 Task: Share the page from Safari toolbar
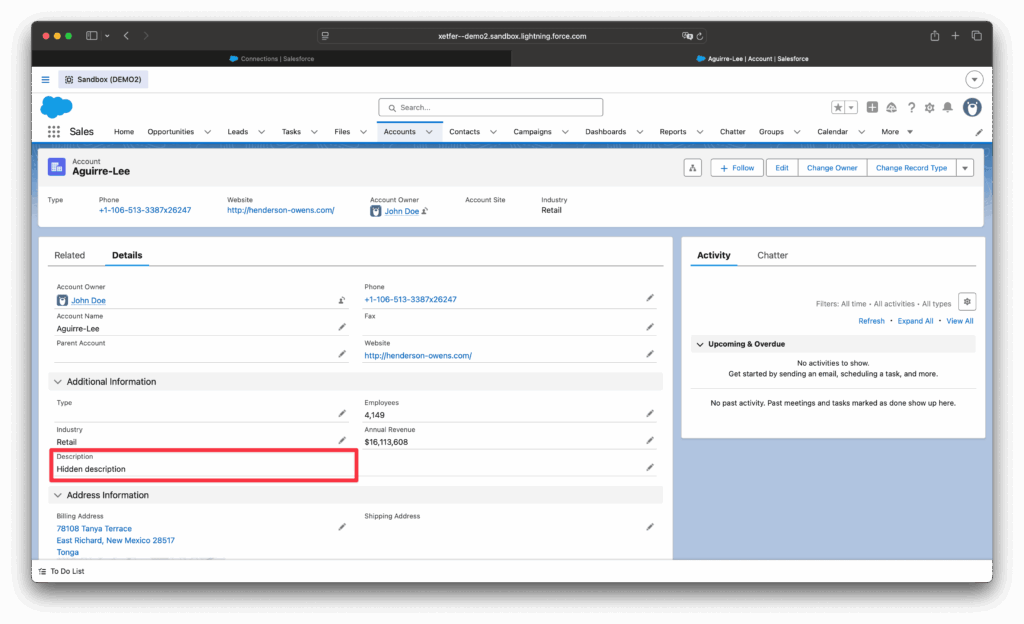[935, 36]
